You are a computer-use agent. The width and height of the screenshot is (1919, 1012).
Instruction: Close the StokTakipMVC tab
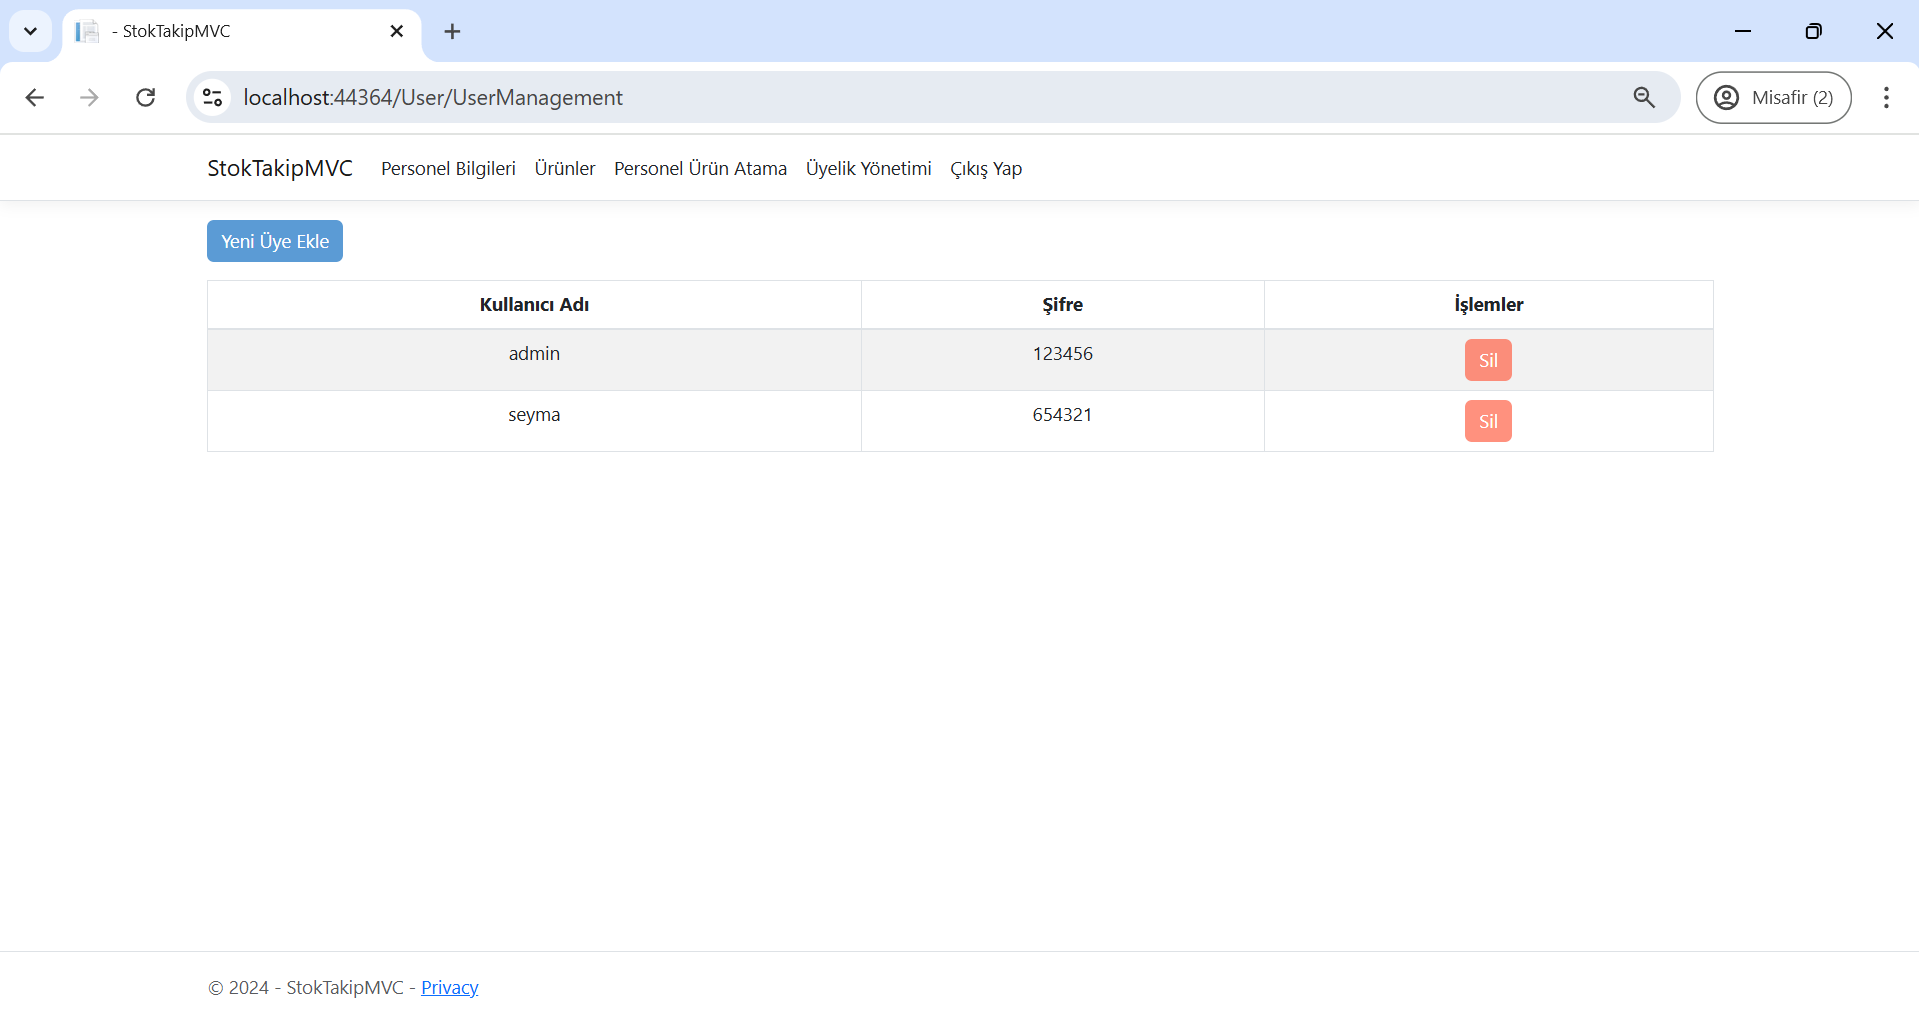pyautogui.click(x=397, y=31)
